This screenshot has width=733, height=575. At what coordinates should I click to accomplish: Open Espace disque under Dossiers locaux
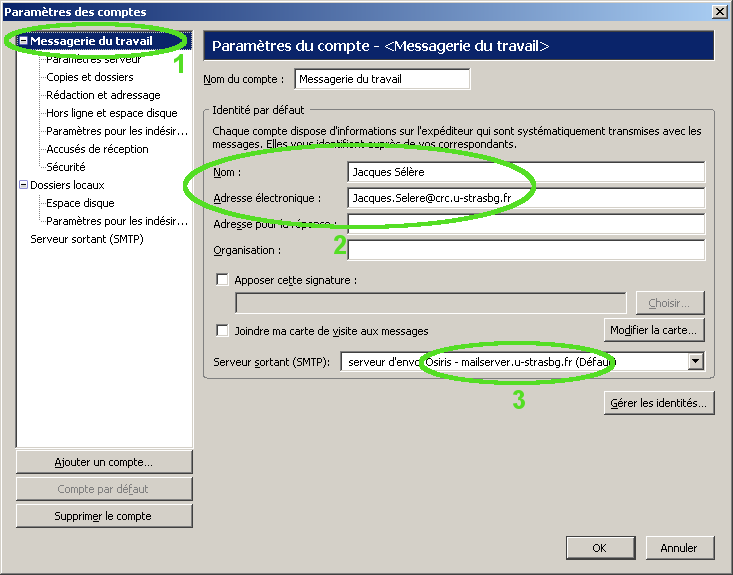pos(80,203)
